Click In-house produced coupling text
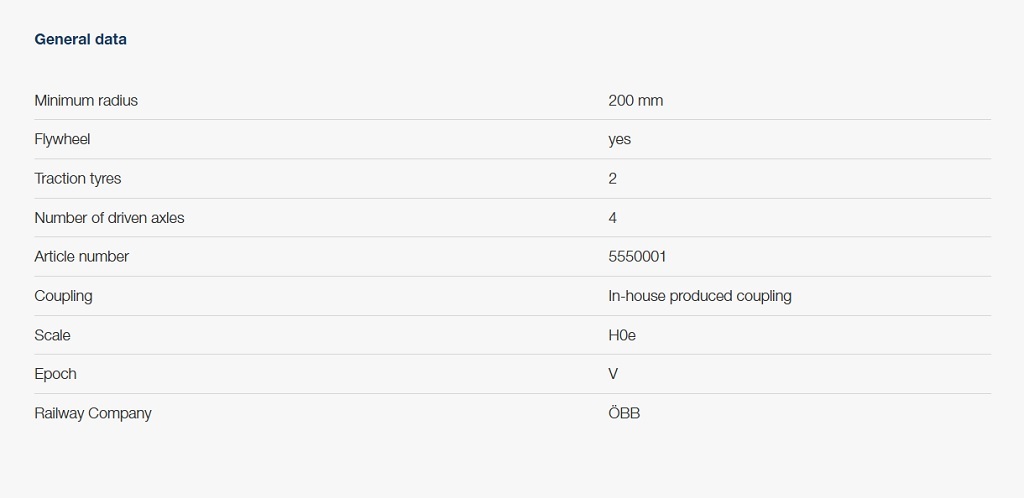This screenshot has height=498, width=1024. click(699, 295)
